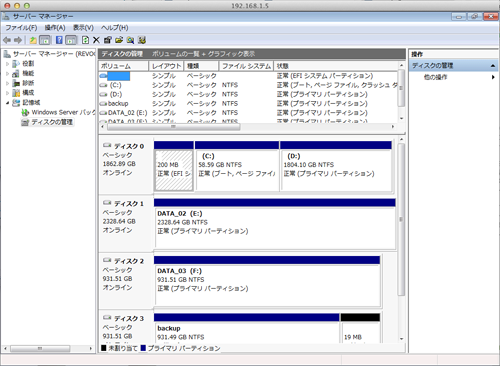Screen dimensions: 500x366
Task: Expand the 構成 tree node arrow
Action: 8,93
